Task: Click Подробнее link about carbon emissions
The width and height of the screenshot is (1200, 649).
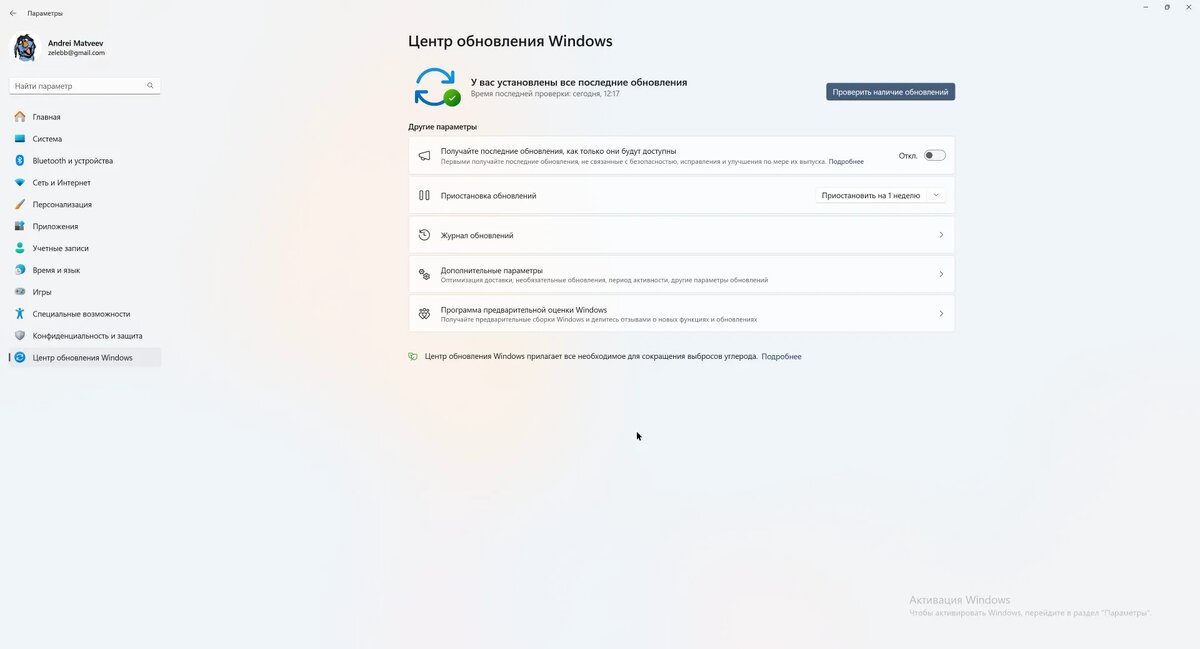Action: coord(781,357)
